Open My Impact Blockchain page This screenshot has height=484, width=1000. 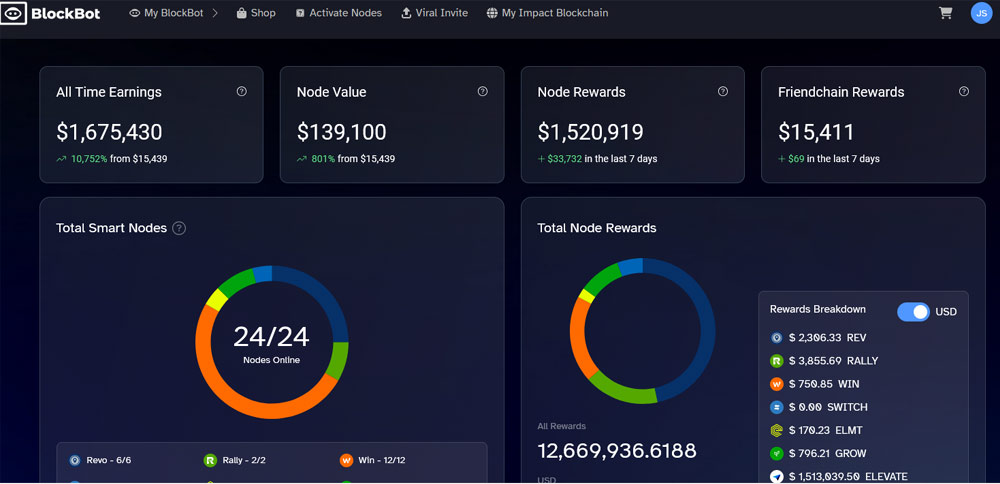coord(547,13)
